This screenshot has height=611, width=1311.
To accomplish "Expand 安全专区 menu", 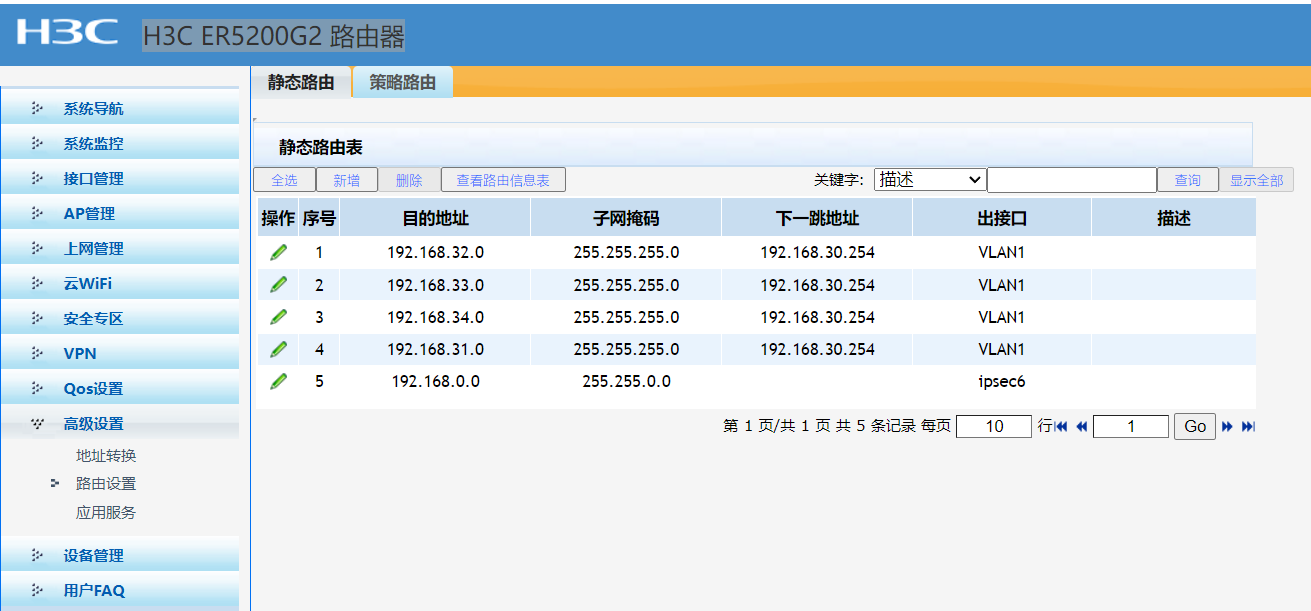I will point(120,319).
